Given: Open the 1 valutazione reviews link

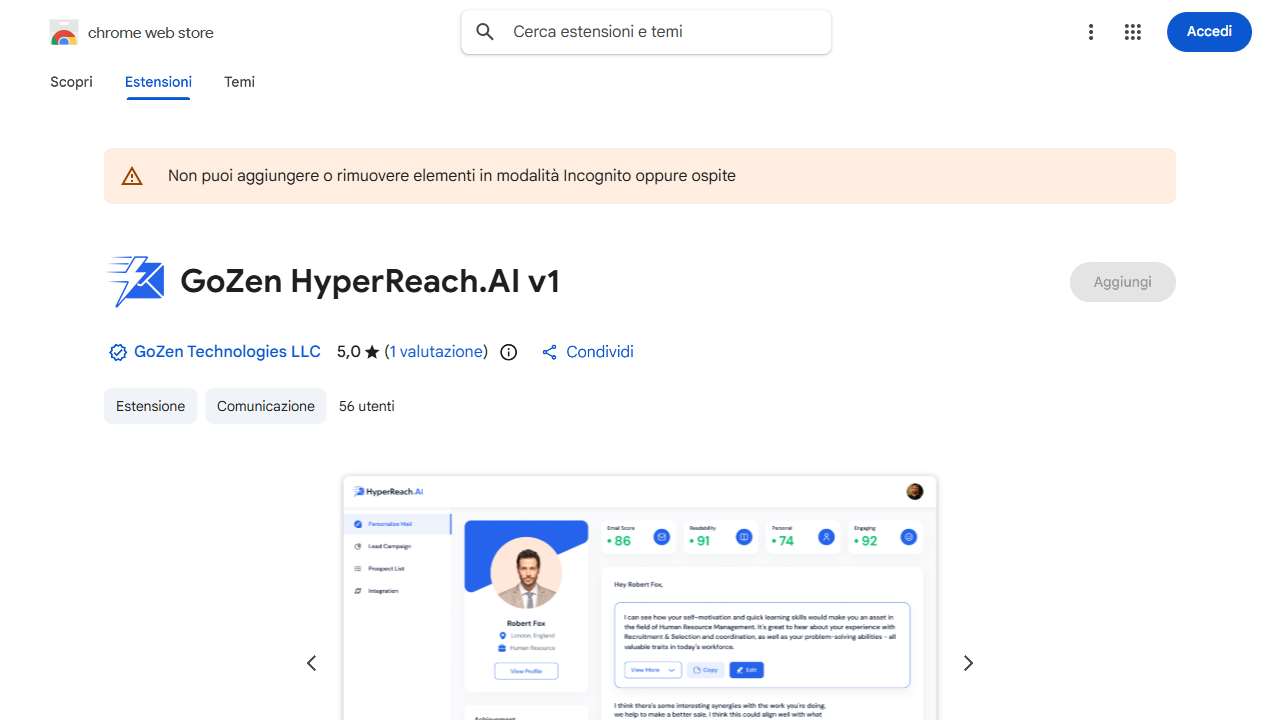Looking at the screenshot, I should click(x=436, y=352).
